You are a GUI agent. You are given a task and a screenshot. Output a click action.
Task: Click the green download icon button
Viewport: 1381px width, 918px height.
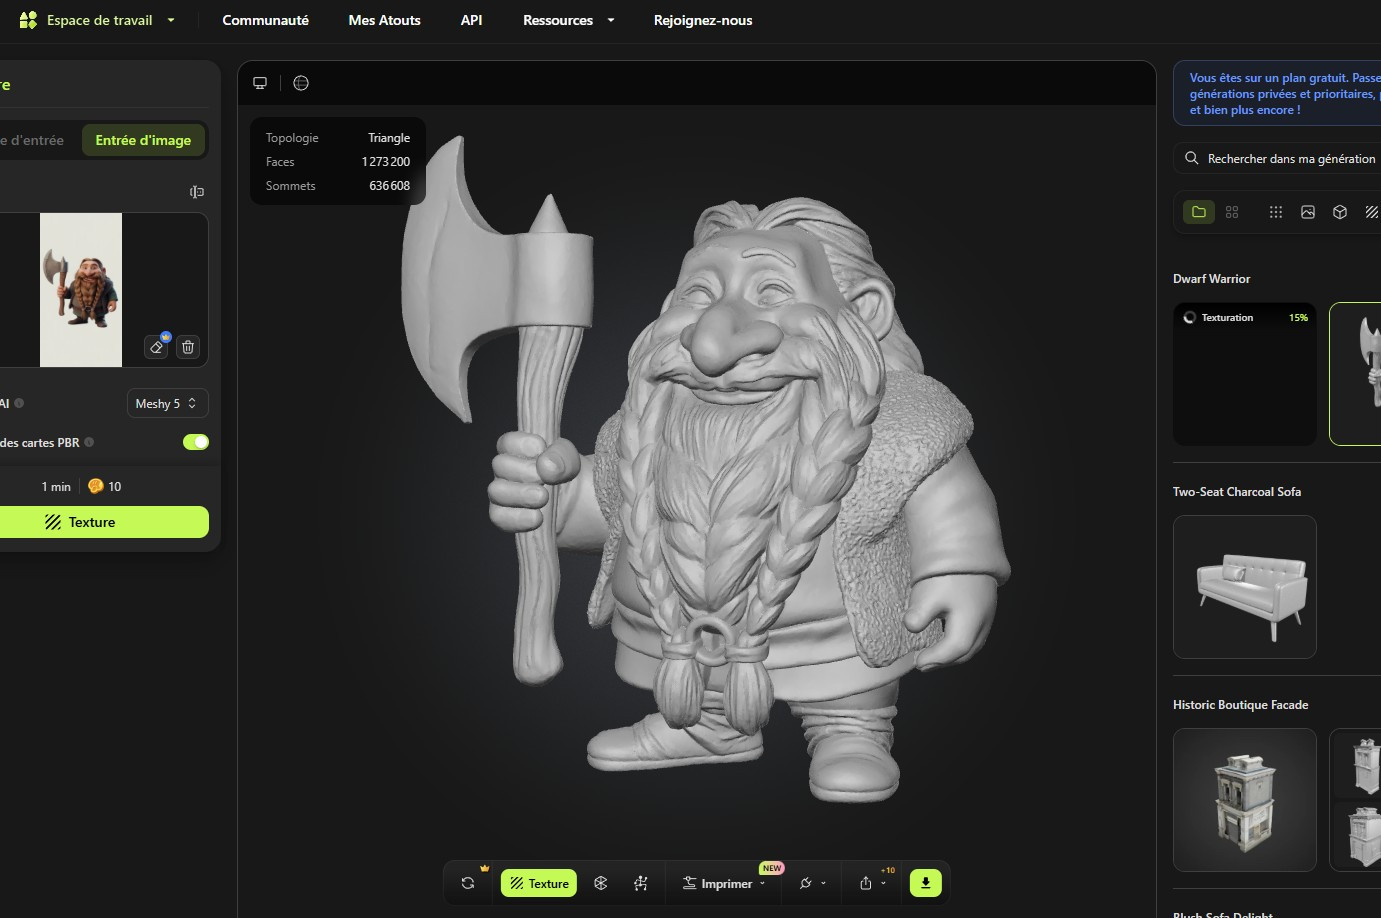925,883
